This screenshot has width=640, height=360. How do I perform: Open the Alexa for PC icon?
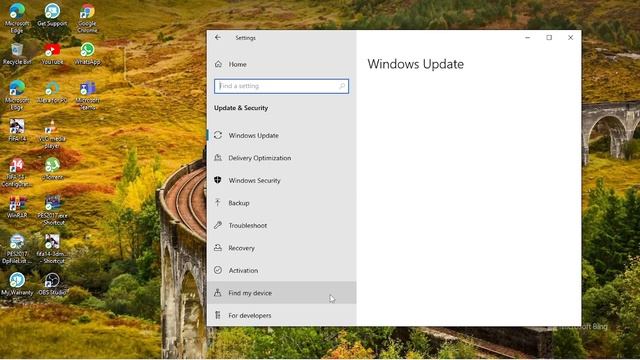(52, 92)
